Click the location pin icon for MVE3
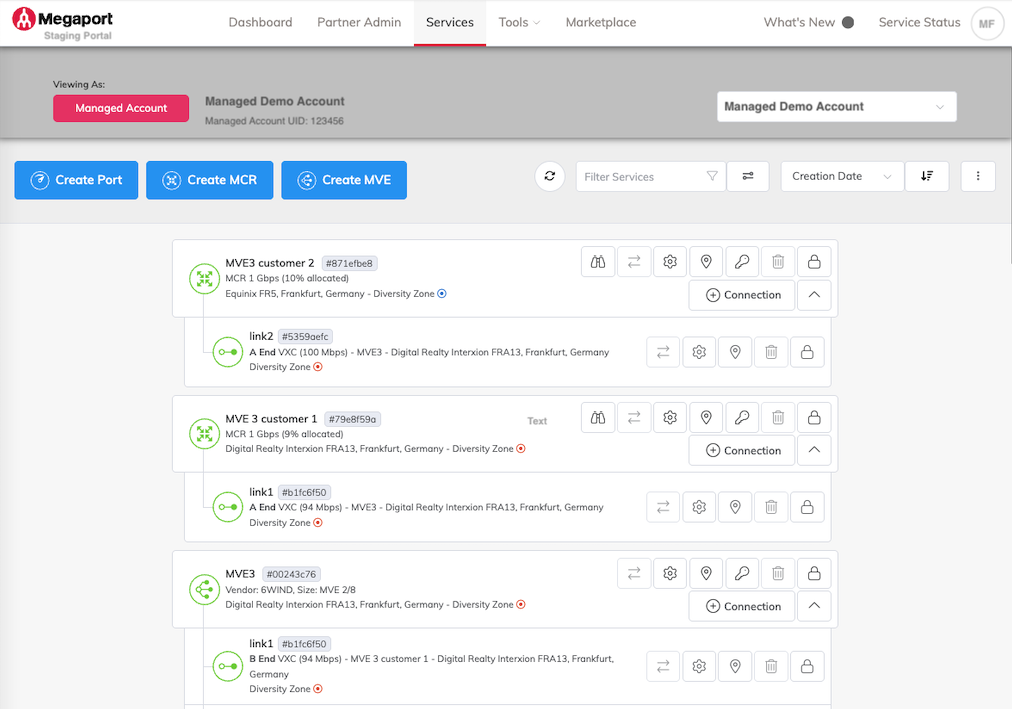This screenshot has height=709, width=1012. point(706,573)
